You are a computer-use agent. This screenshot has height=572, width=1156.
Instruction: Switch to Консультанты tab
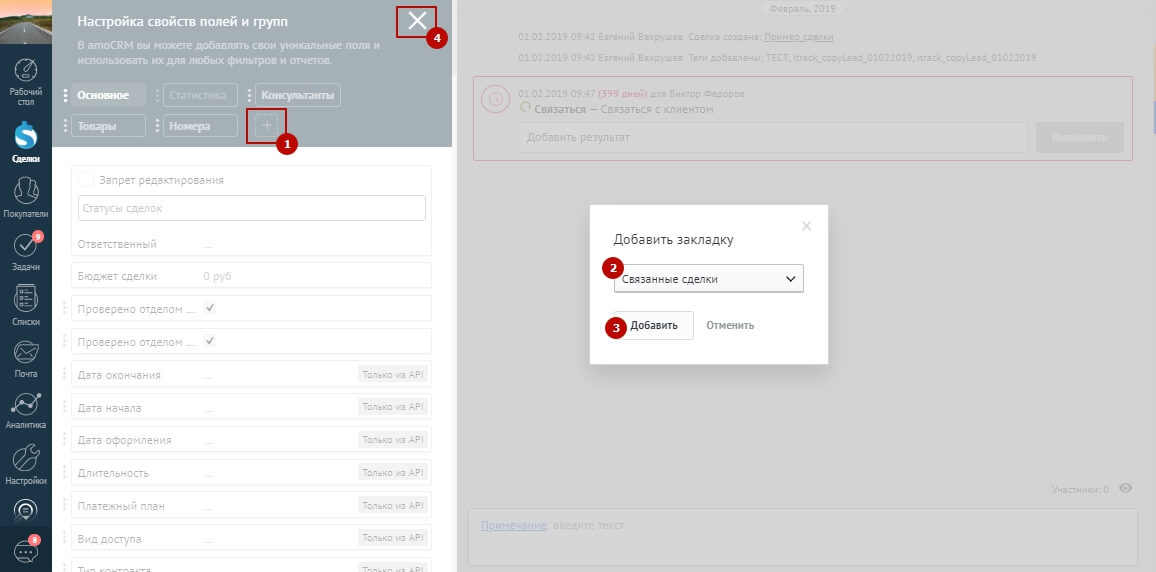click(298, 95)
